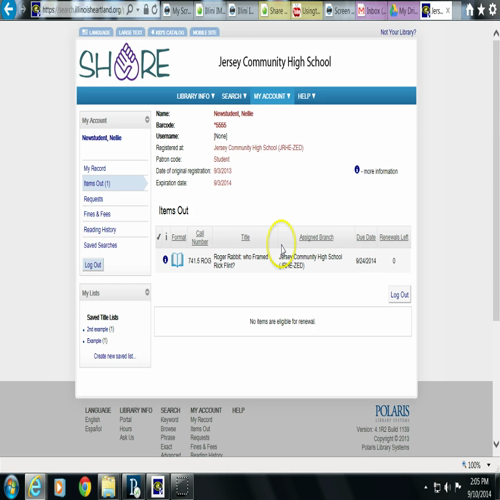500x500 pixels.
Task: Click the SHARE logo
Action: point(124,62)
